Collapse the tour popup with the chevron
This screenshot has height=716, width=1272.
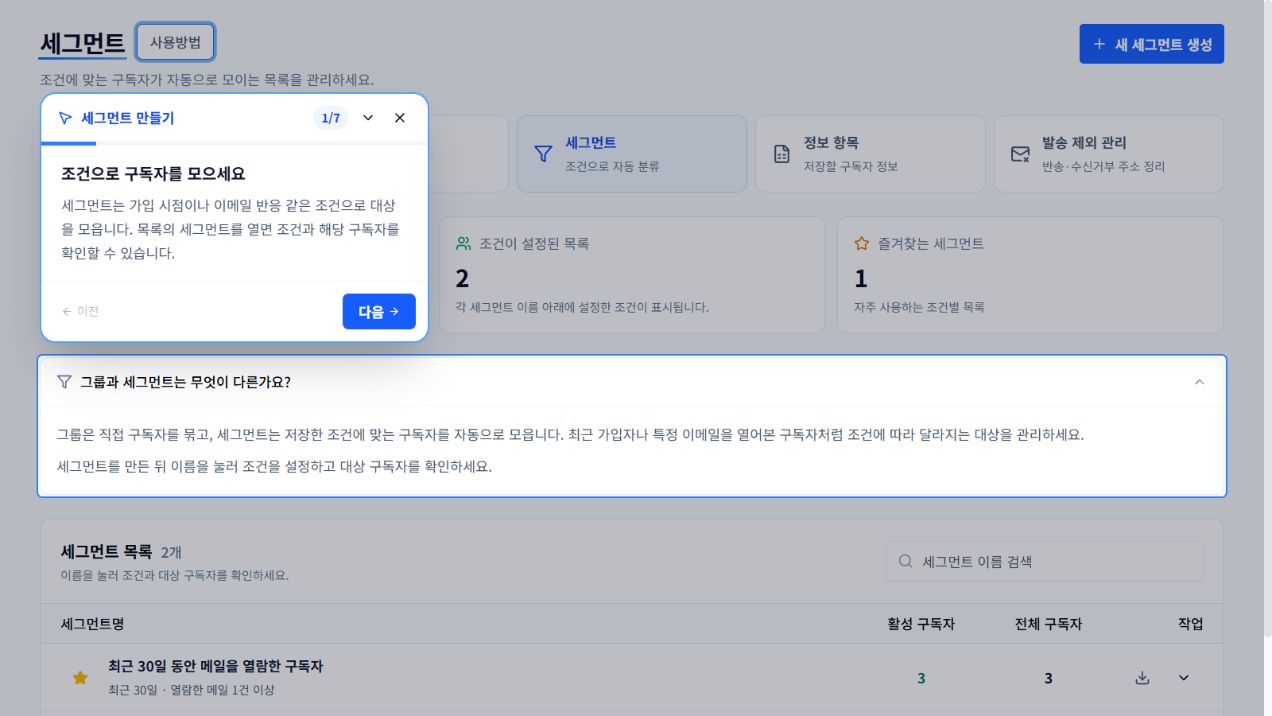368,118
